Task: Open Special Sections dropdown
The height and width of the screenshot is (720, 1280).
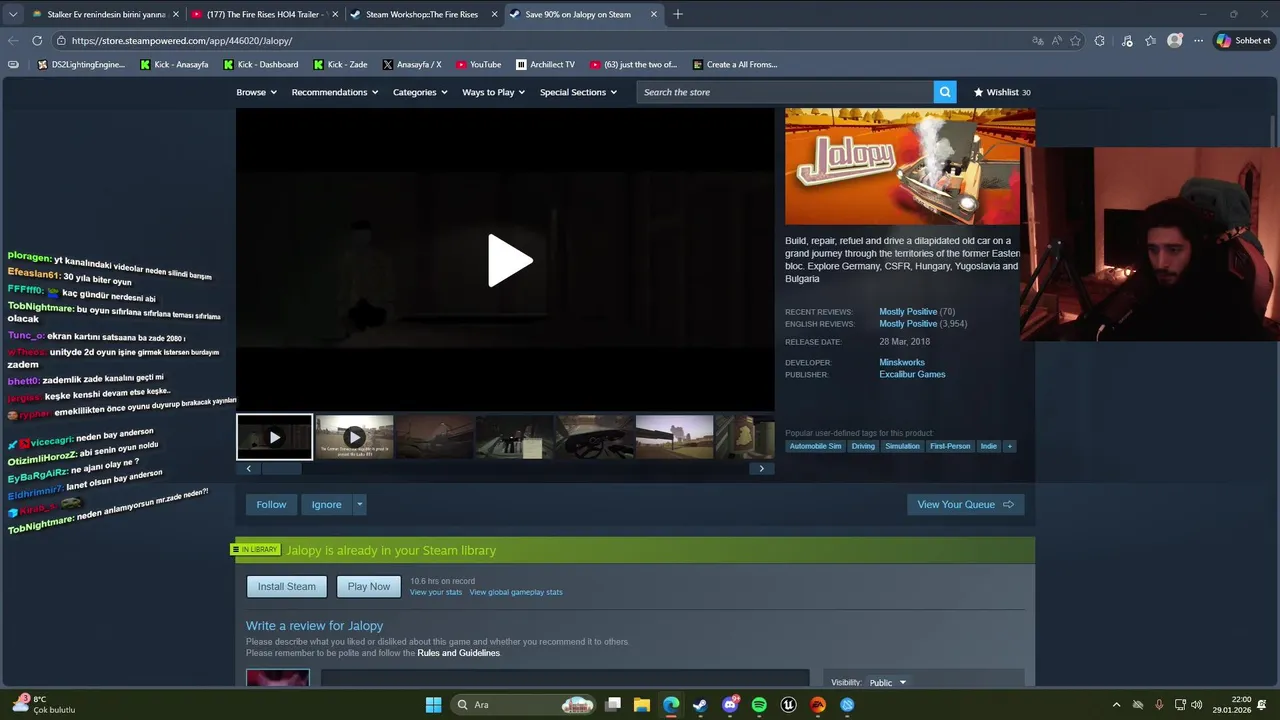Action: click(x=578, y=92)
